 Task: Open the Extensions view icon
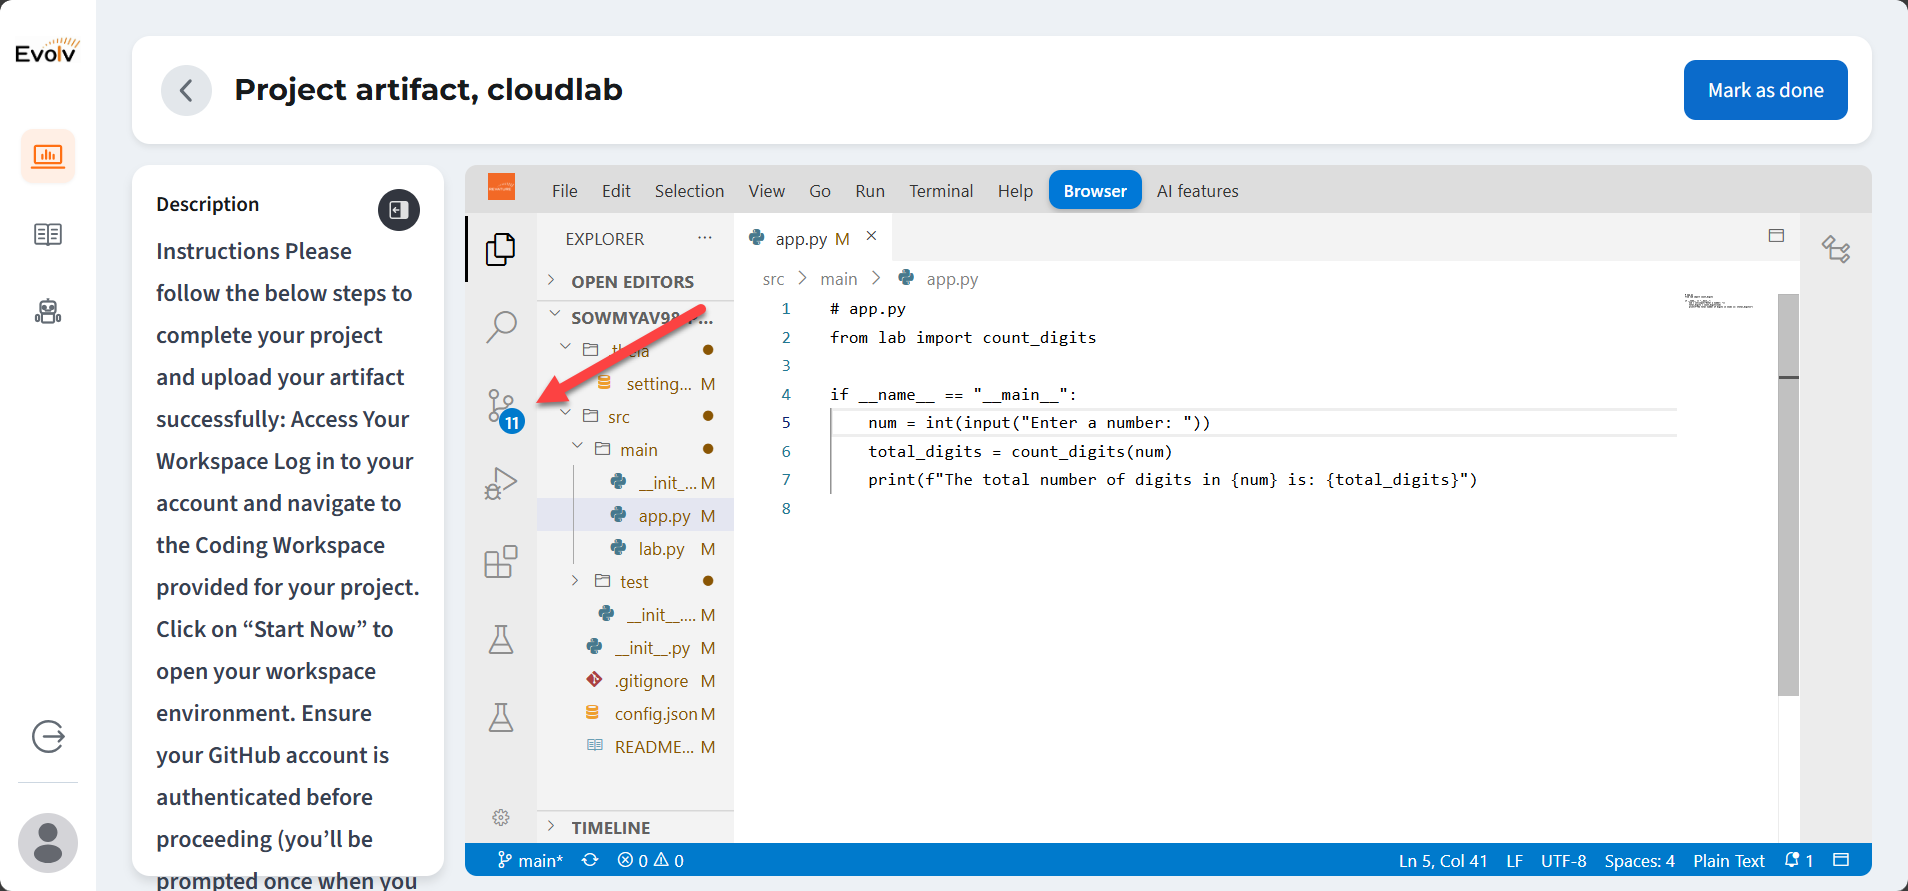(x=501, y=562)
